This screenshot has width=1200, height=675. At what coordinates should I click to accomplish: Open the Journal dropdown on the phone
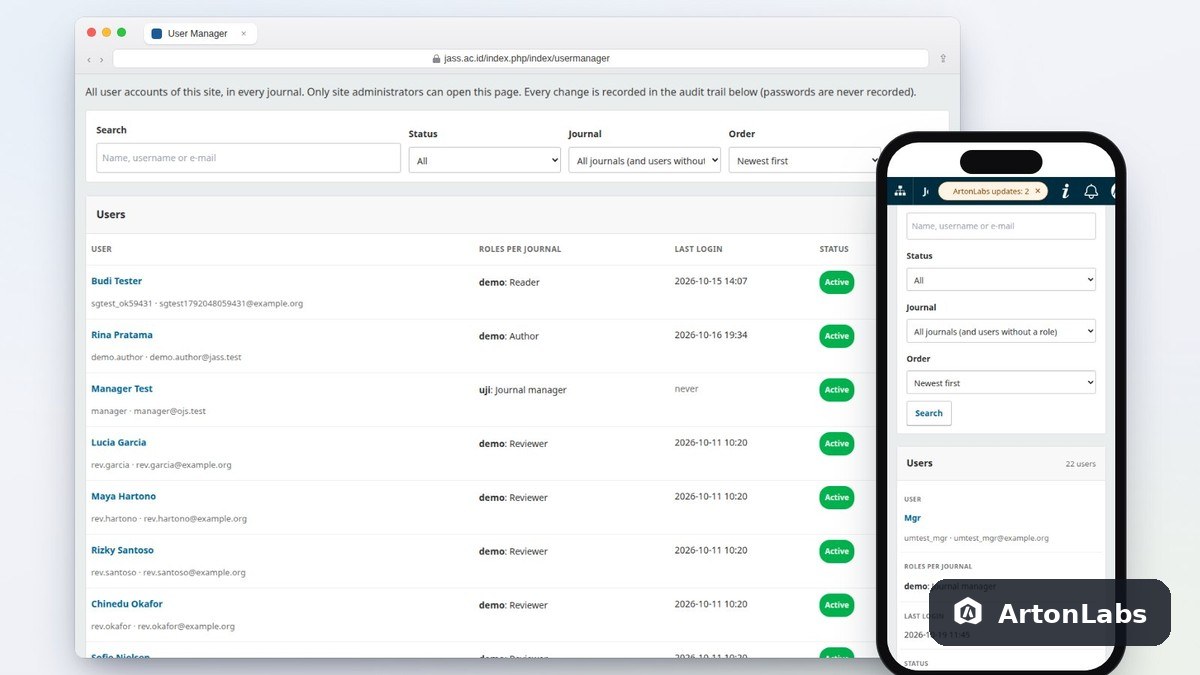tap(1001, 331)
